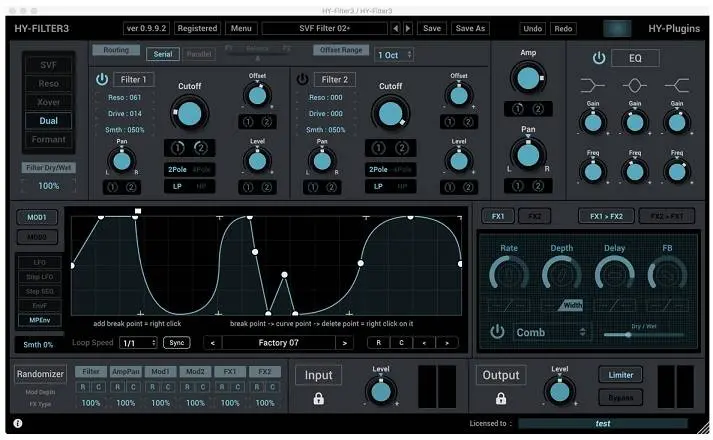Select the low shelf EQ band icon
Screen dimensions: 713x440
[x=592, y=85]
